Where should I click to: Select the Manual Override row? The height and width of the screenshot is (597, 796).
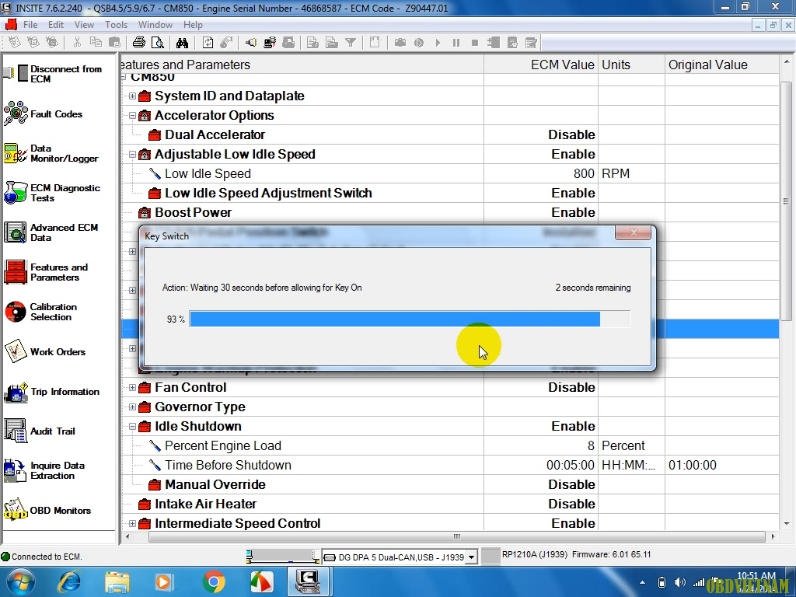point(450,484)
